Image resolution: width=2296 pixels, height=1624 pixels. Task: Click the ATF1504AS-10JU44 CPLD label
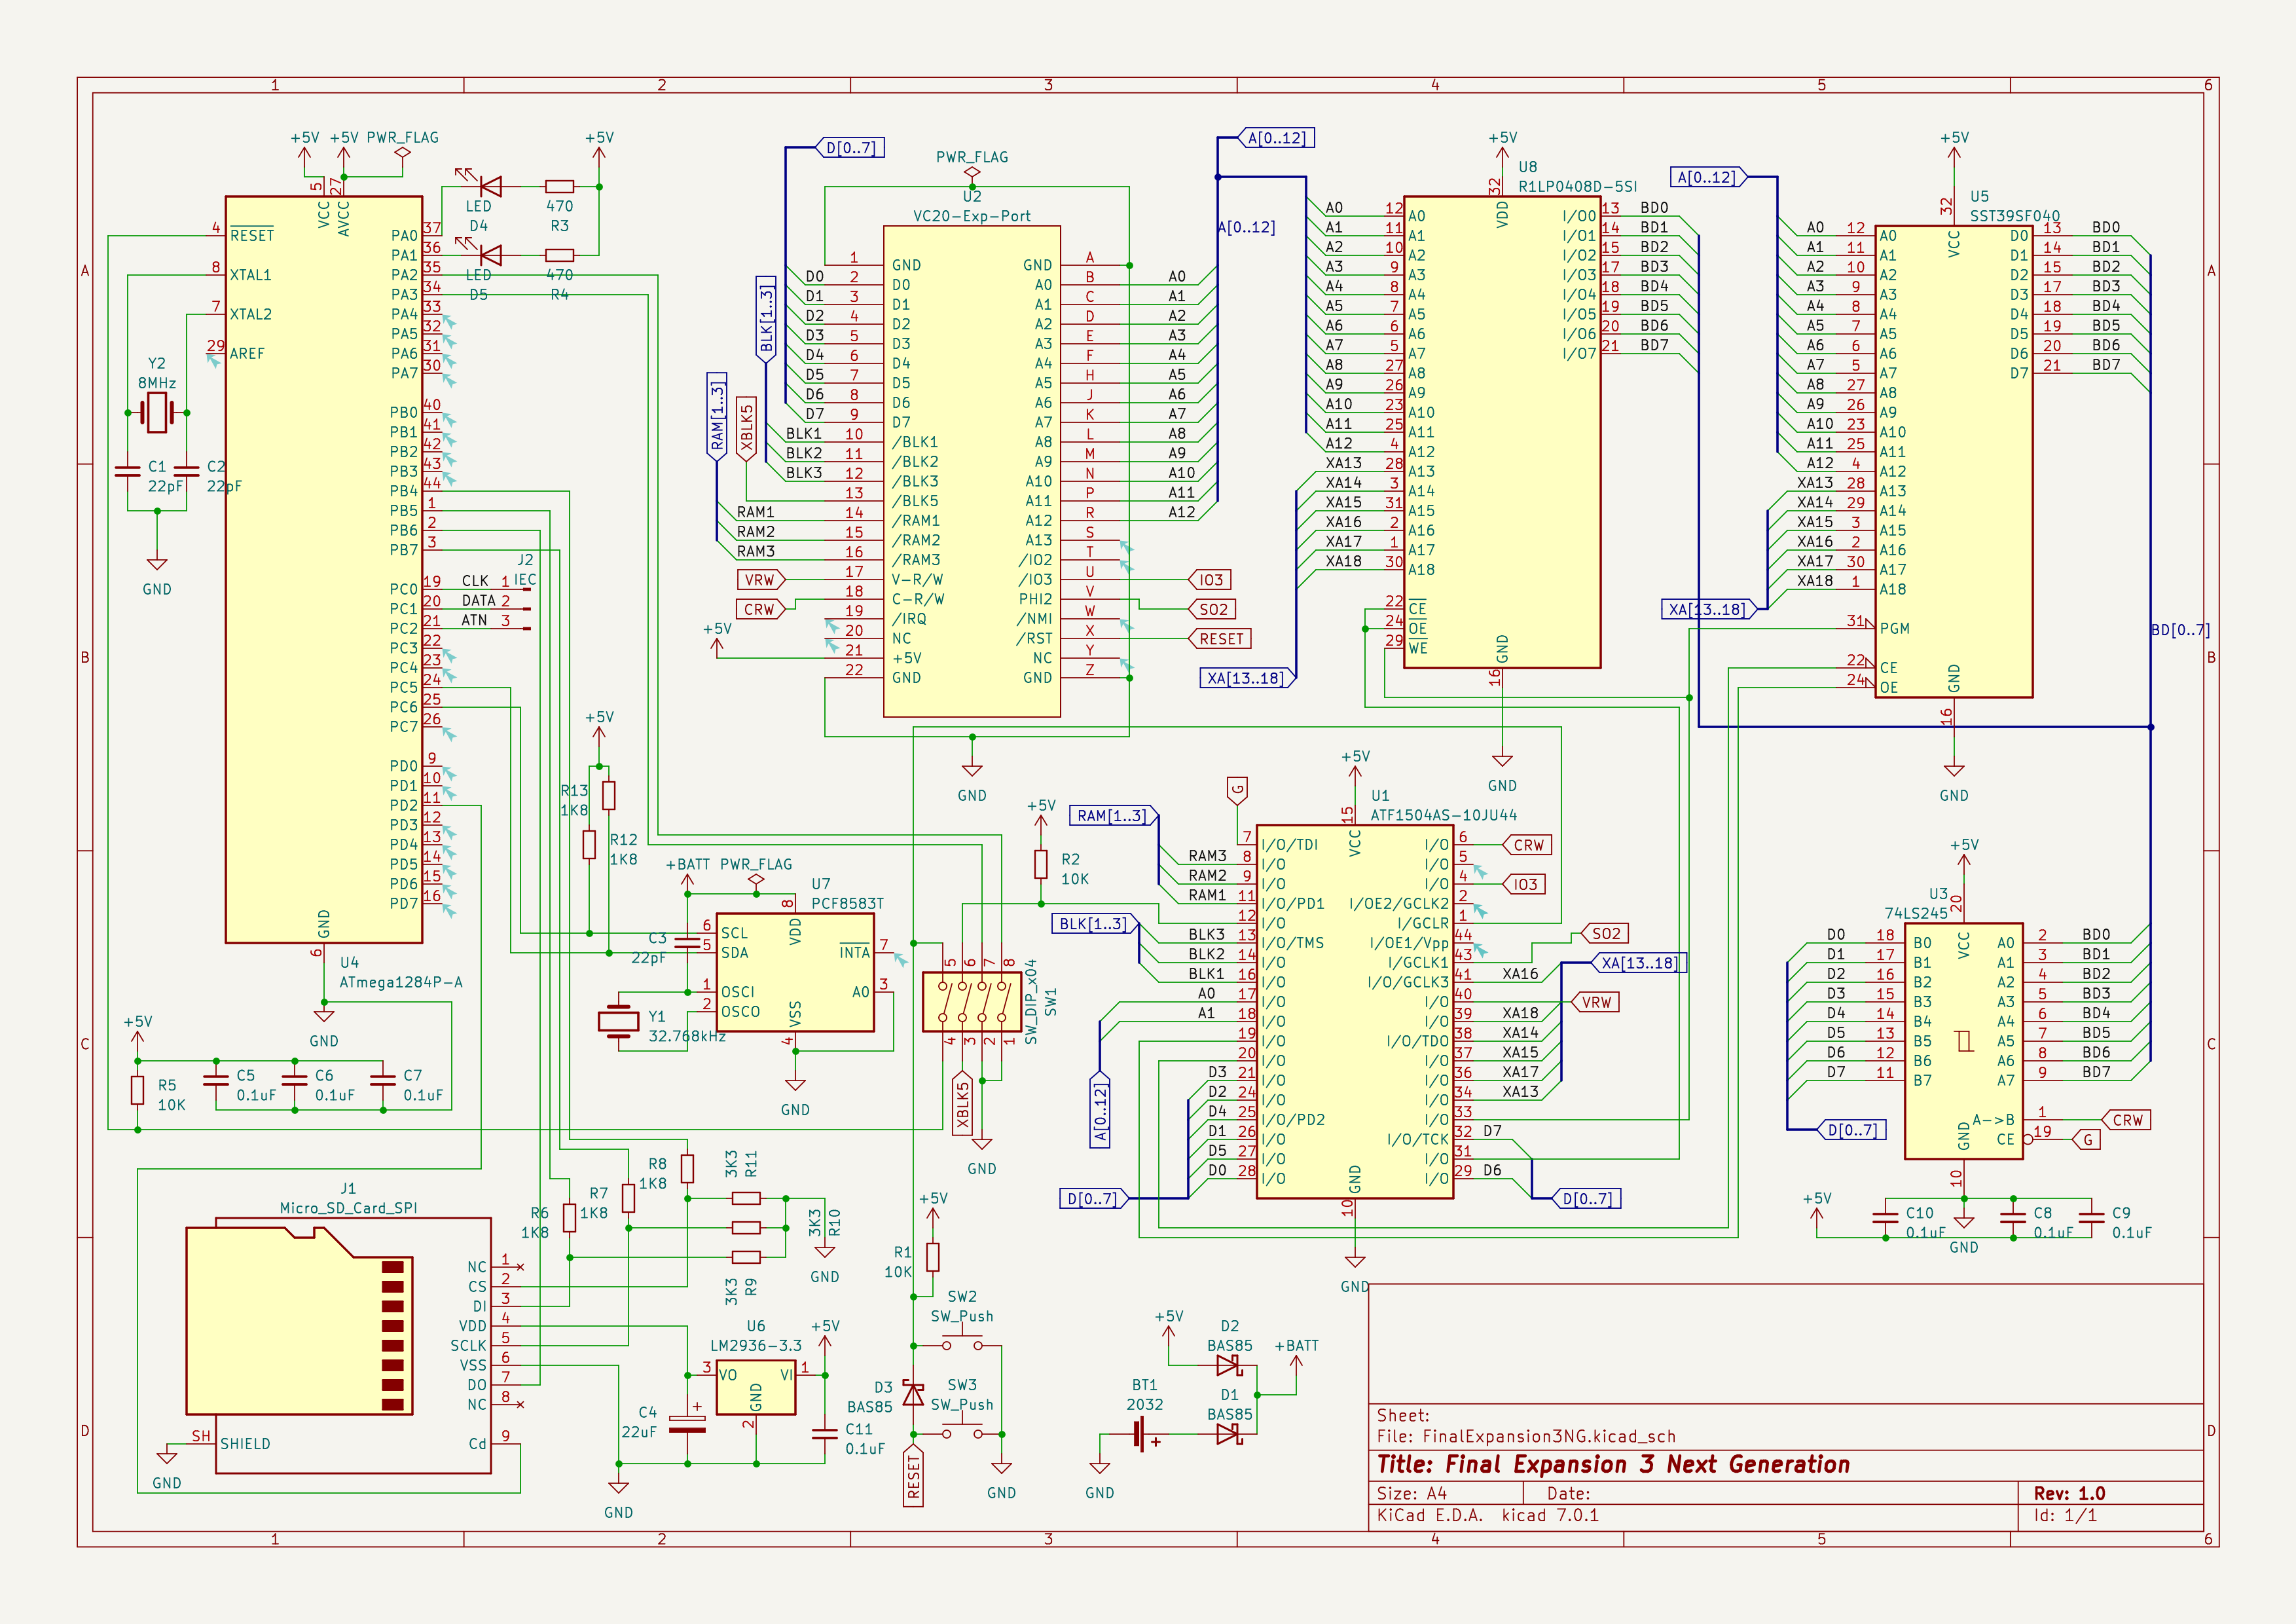click(x=1443, y=815)
